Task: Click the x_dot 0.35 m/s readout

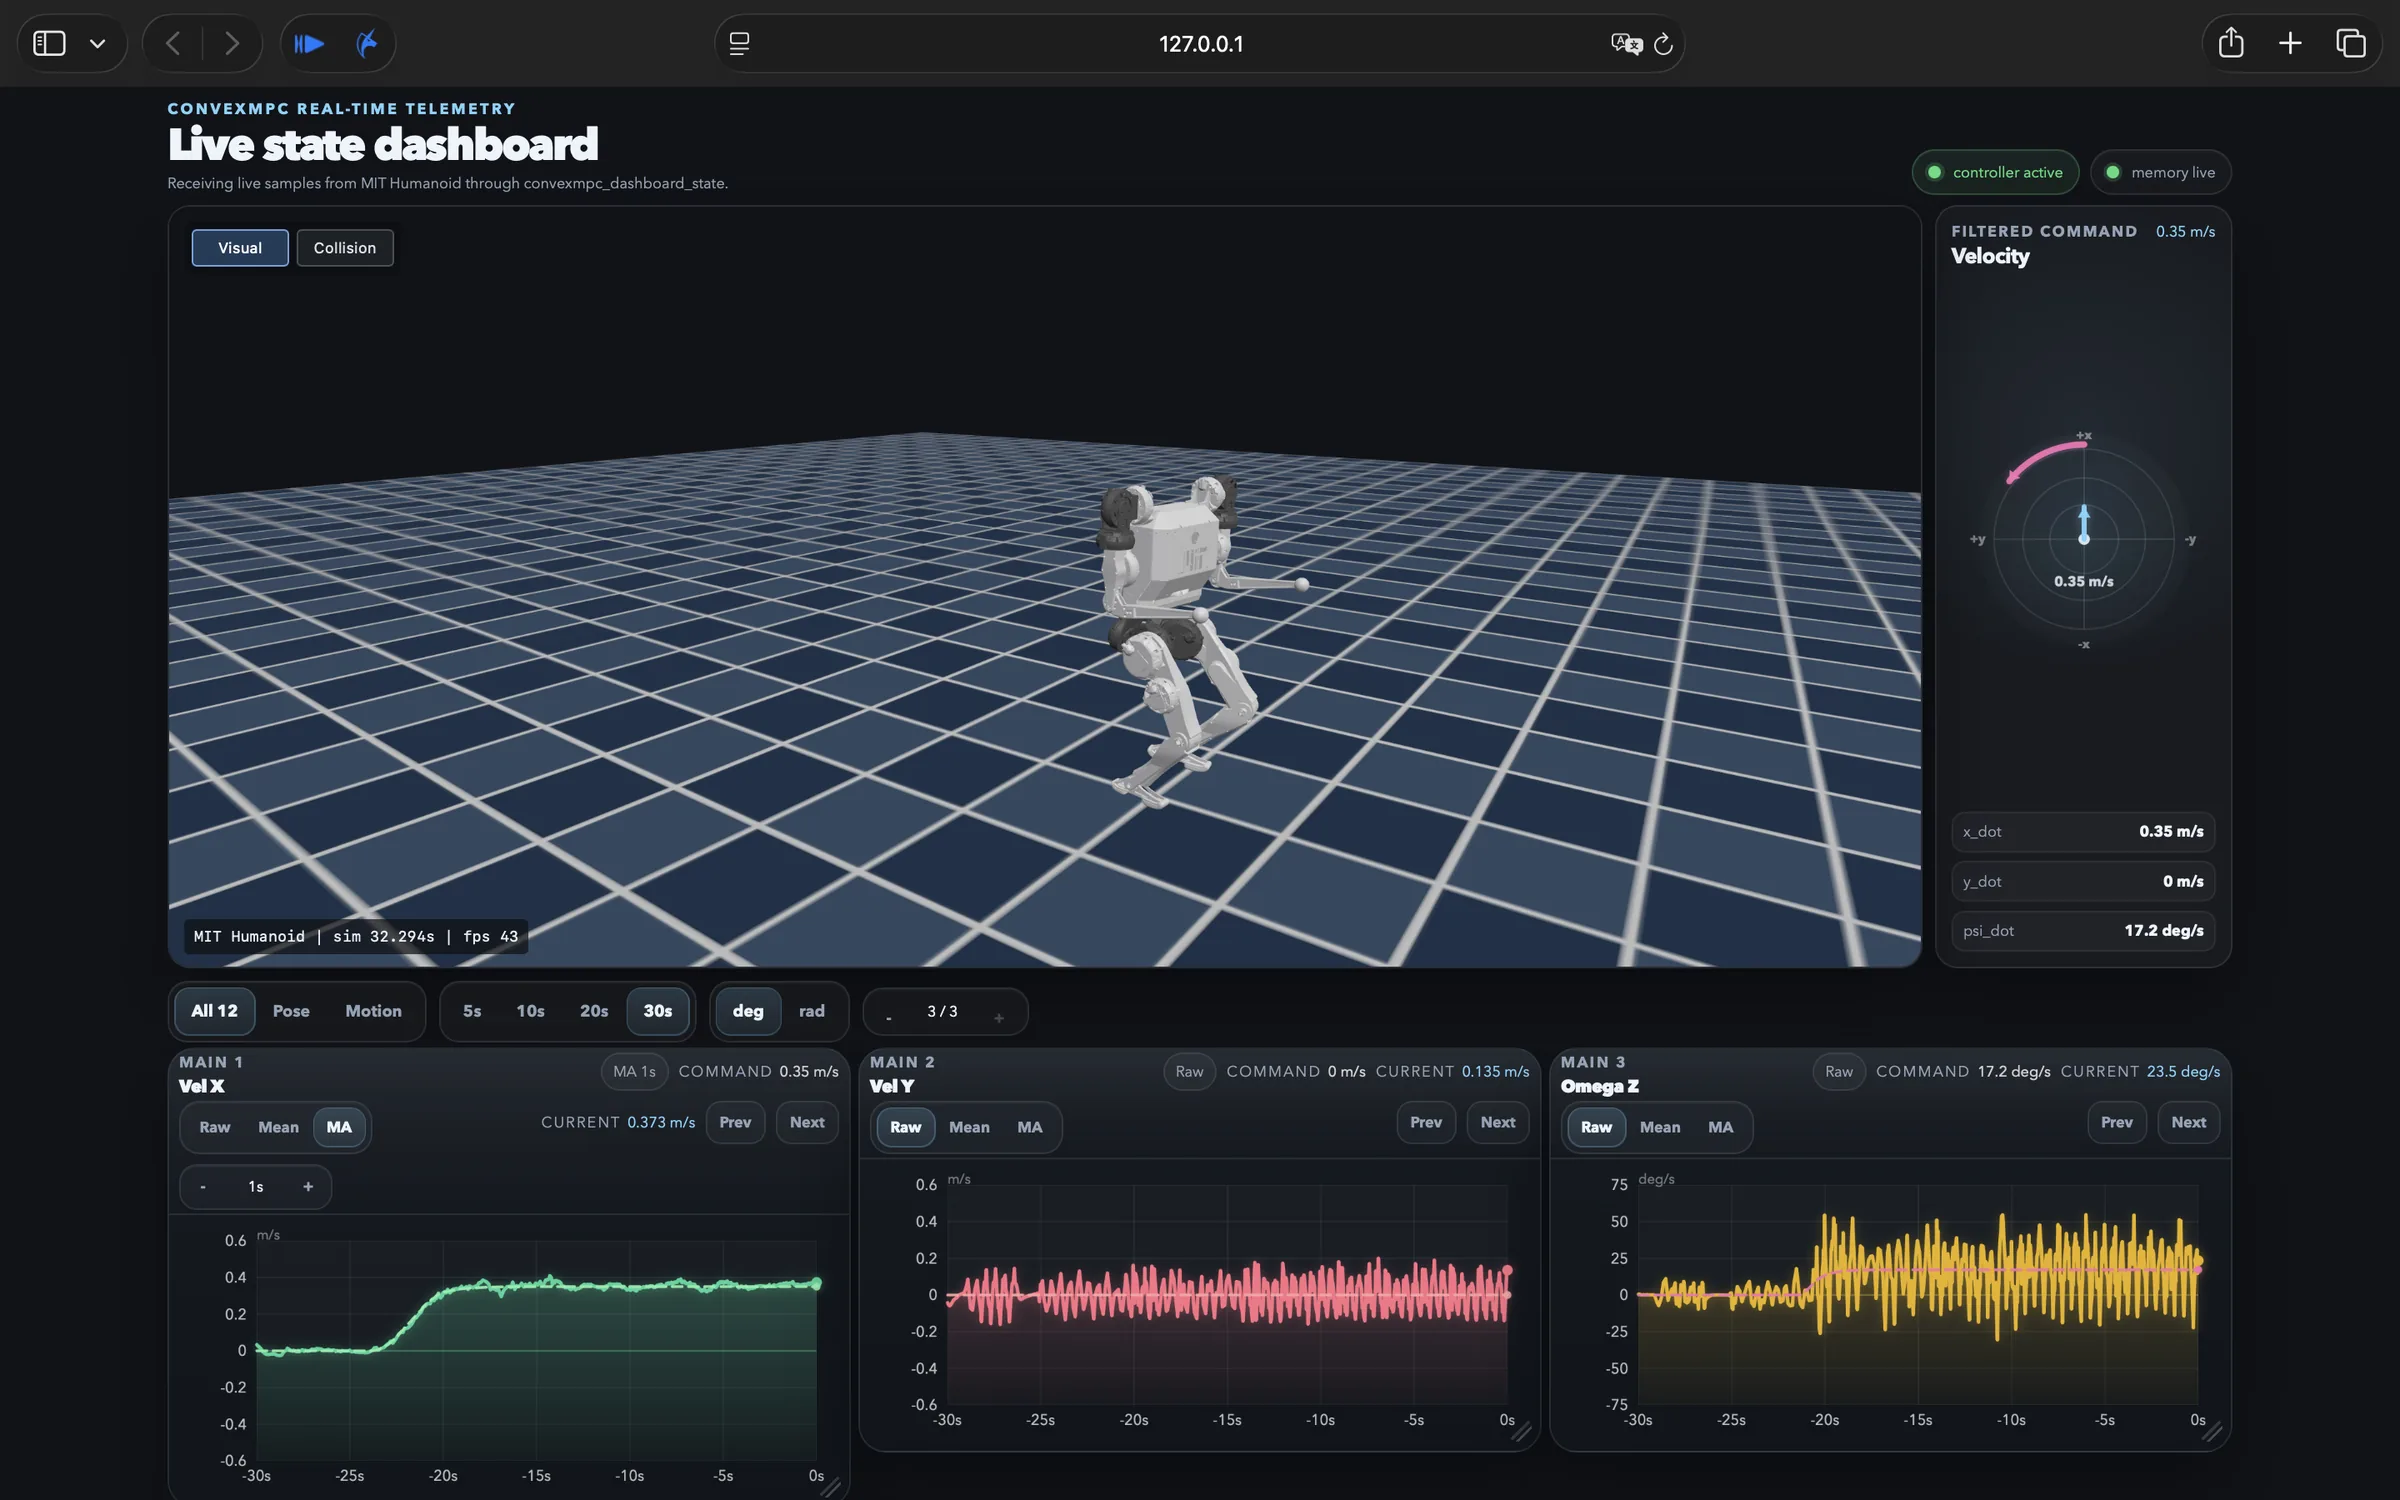Action: pos(2083,831)
